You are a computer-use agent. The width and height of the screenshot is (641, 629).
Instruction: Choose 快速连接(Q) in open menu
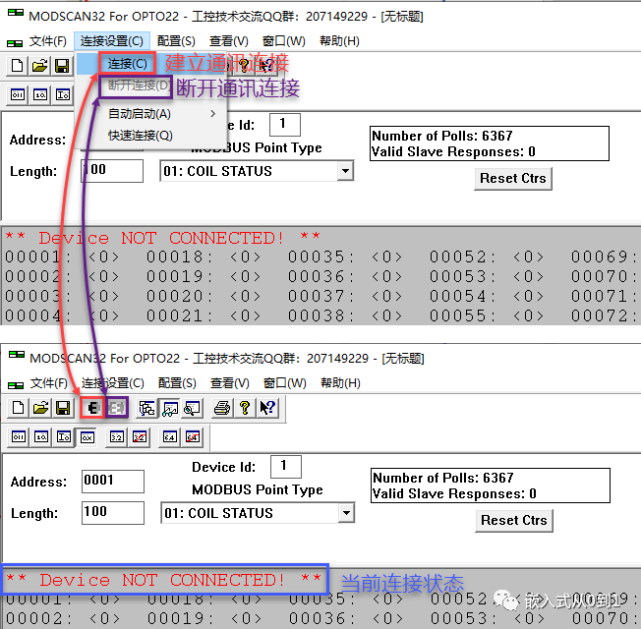coord(140,135)
